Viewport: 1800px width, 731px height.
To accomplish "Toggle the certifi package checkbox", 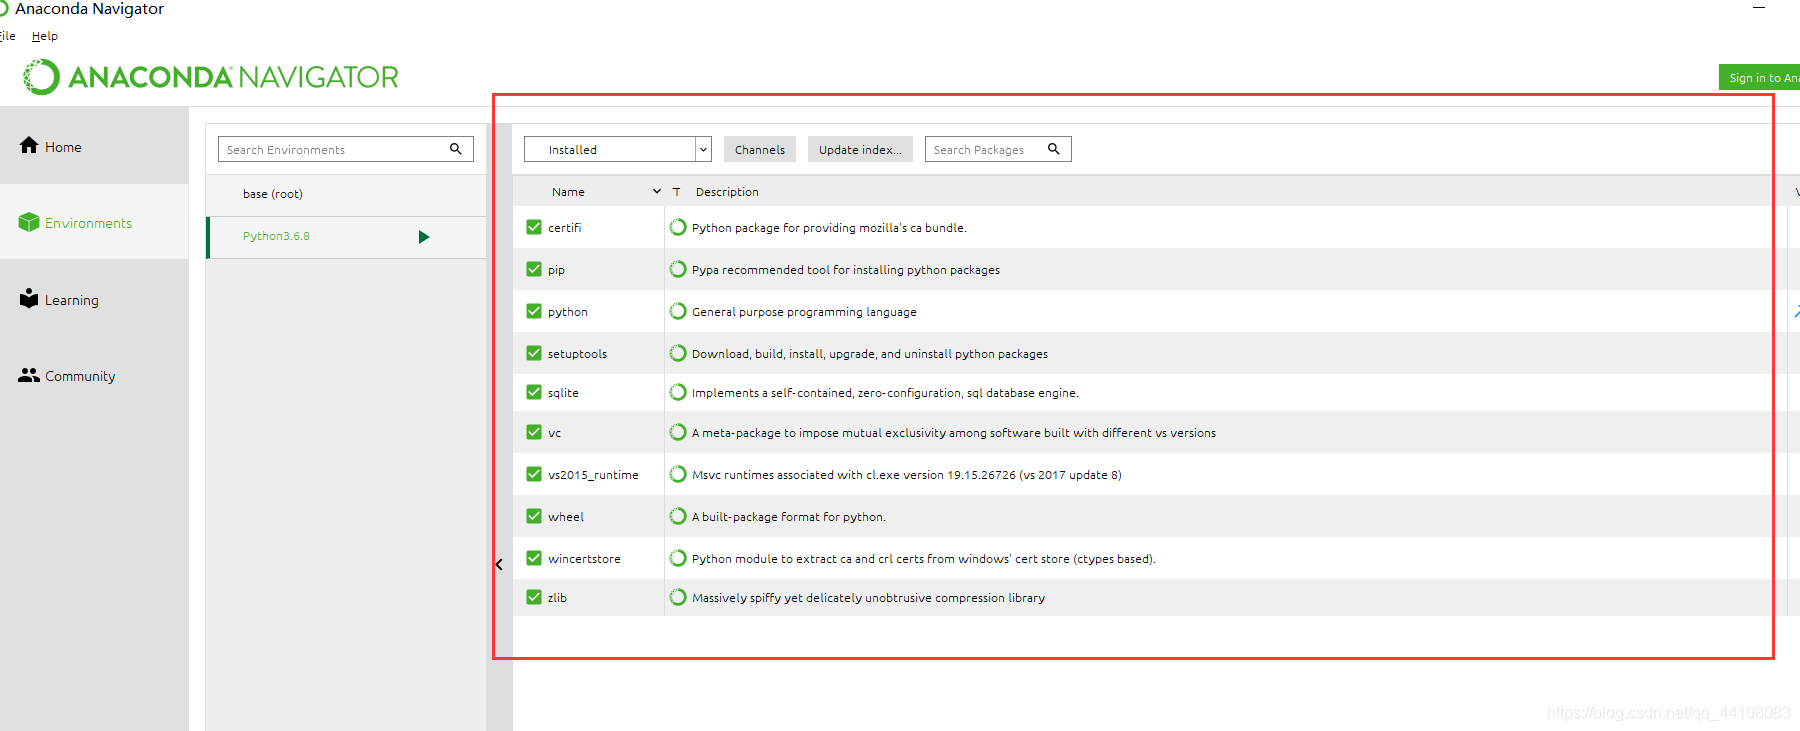I will [534, 227].
